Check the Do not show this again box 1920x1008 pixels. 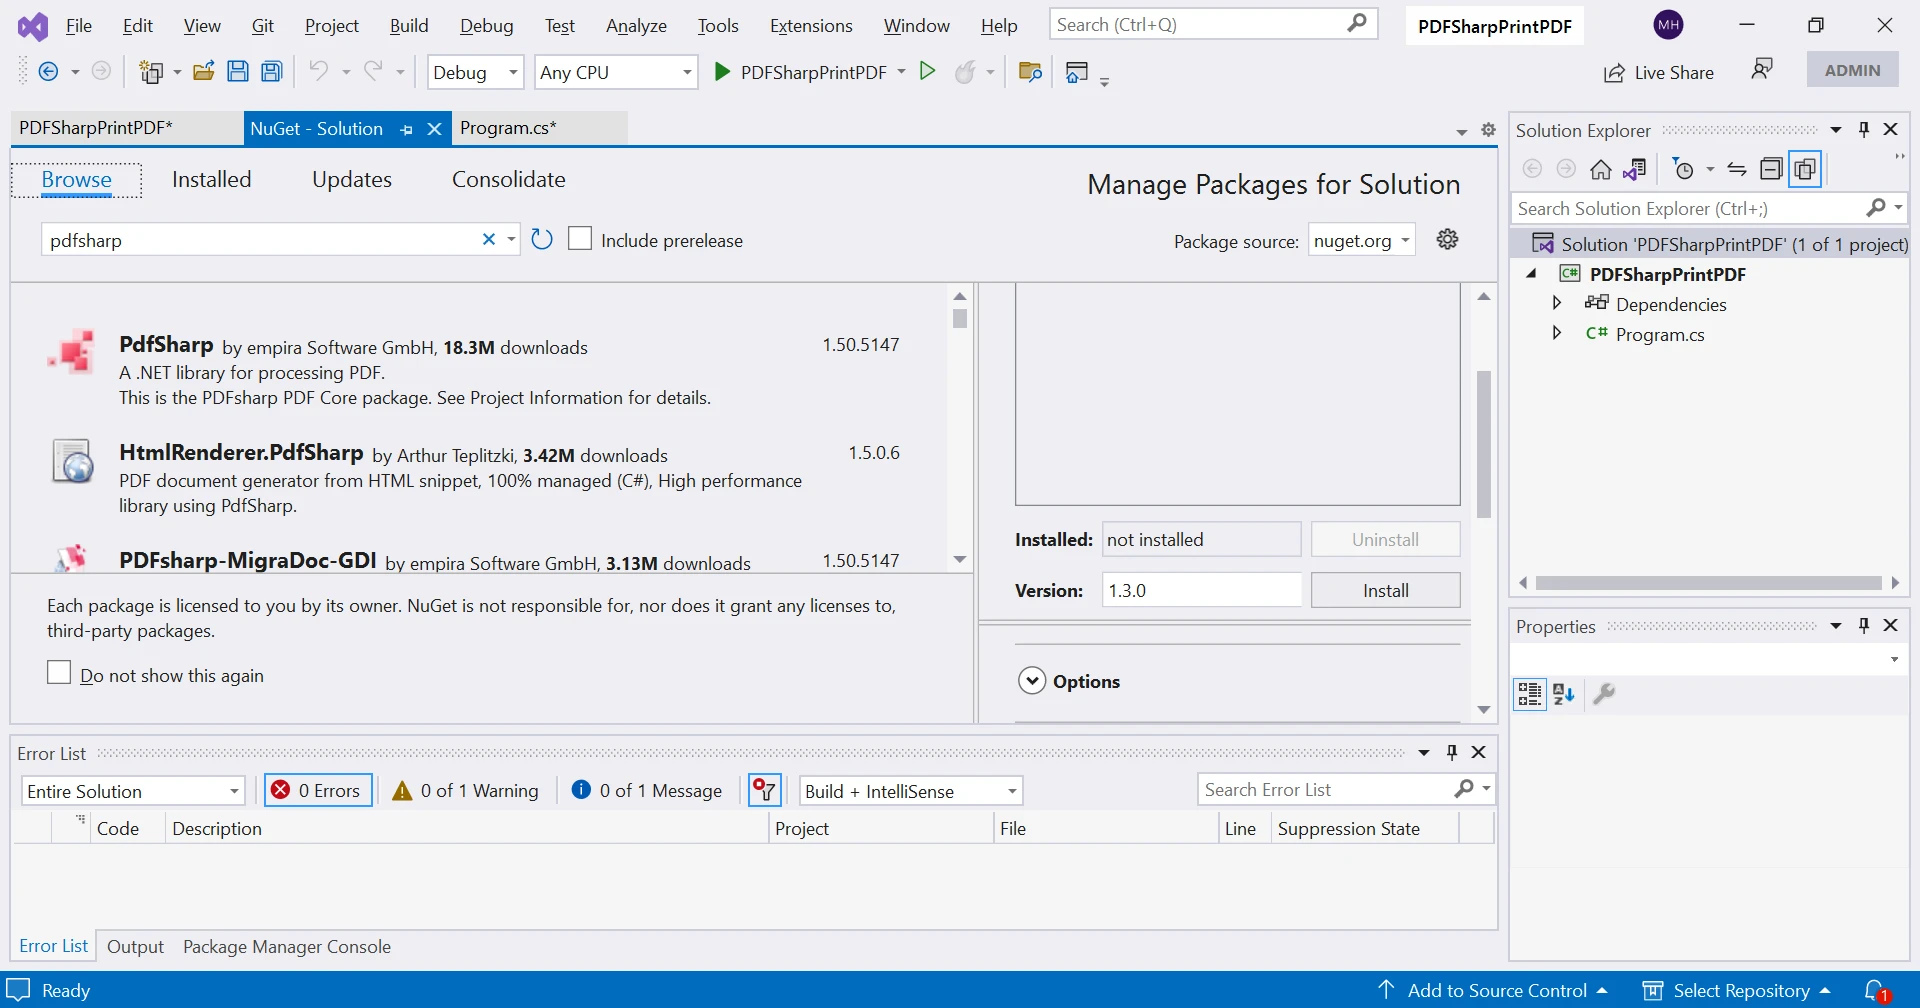coord(59,673)
